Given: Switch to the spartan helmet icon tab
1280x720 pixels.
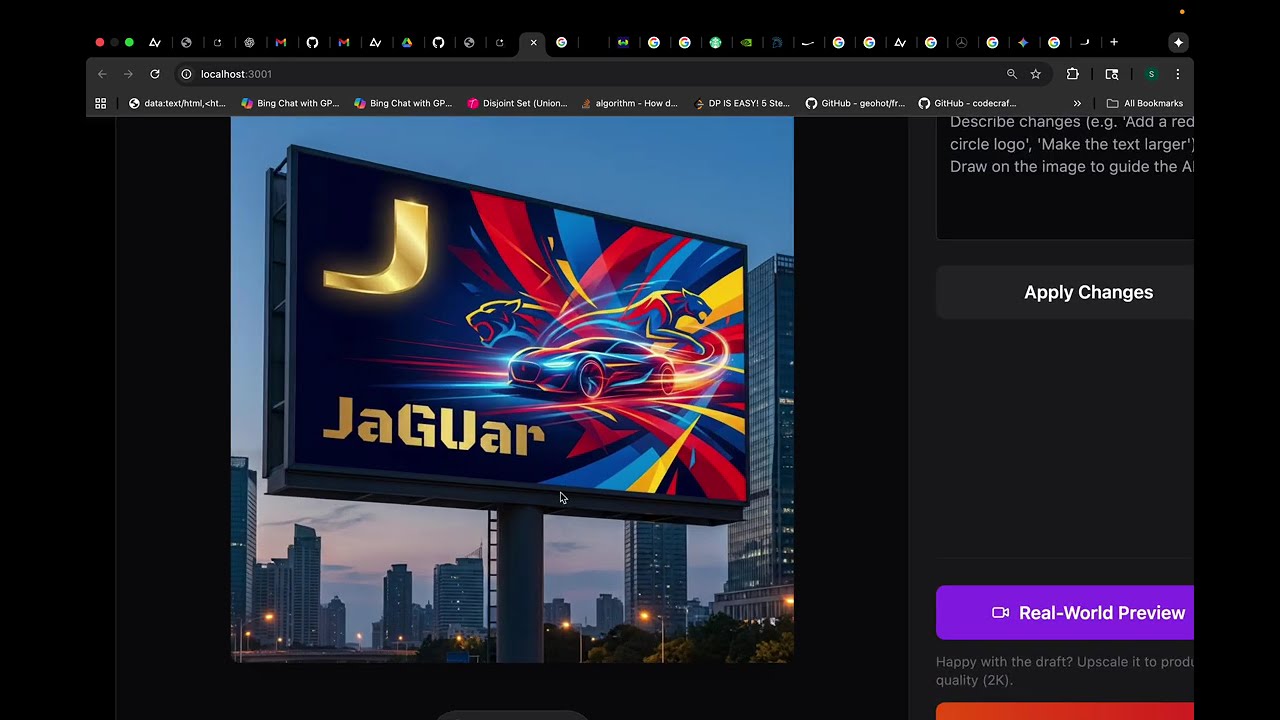Looking at the screenshot, I should click(x=777, y=42).
